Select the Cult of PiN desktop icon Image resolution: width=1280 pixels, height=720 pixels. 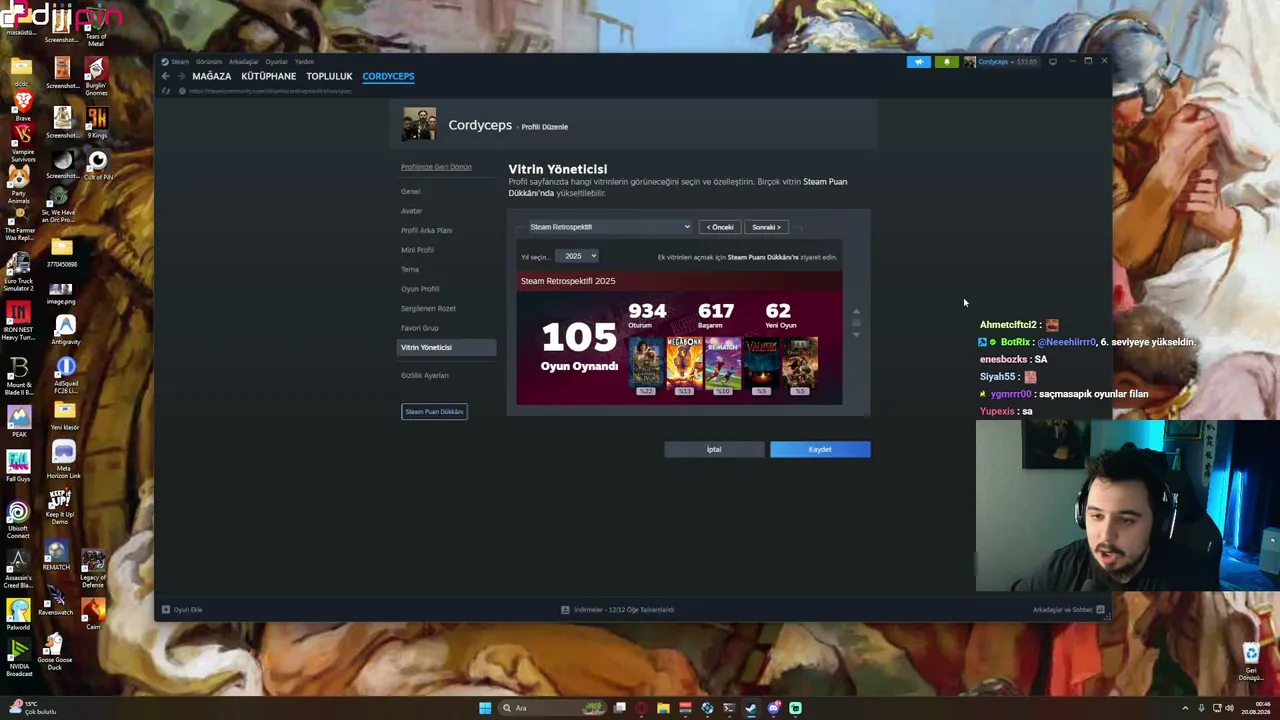point(97,166)
